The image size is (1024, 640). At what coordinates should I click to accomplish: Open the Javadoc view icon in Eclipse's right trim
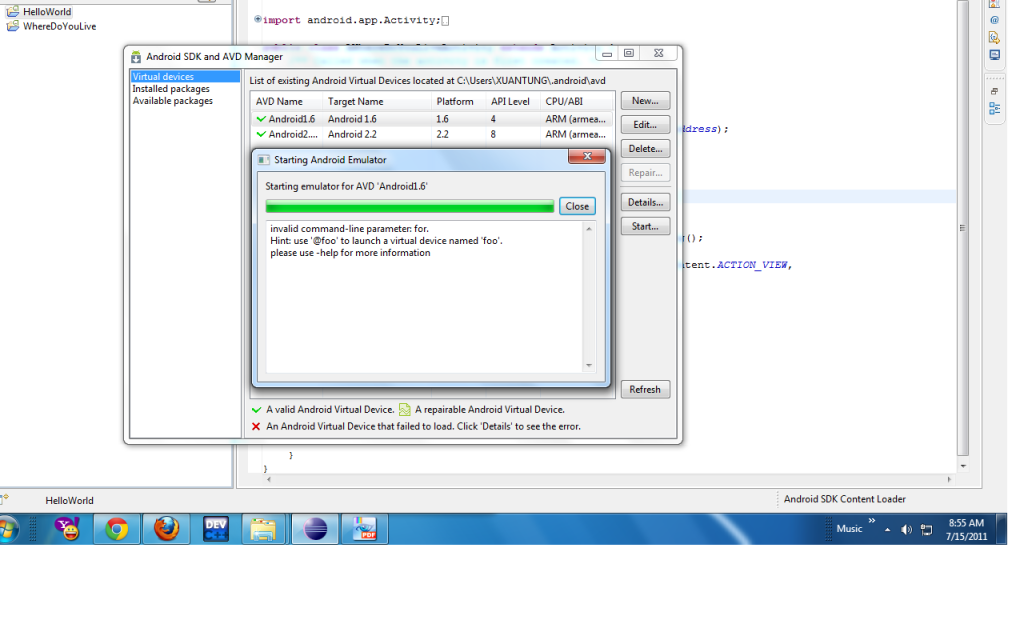click(994, 20)
